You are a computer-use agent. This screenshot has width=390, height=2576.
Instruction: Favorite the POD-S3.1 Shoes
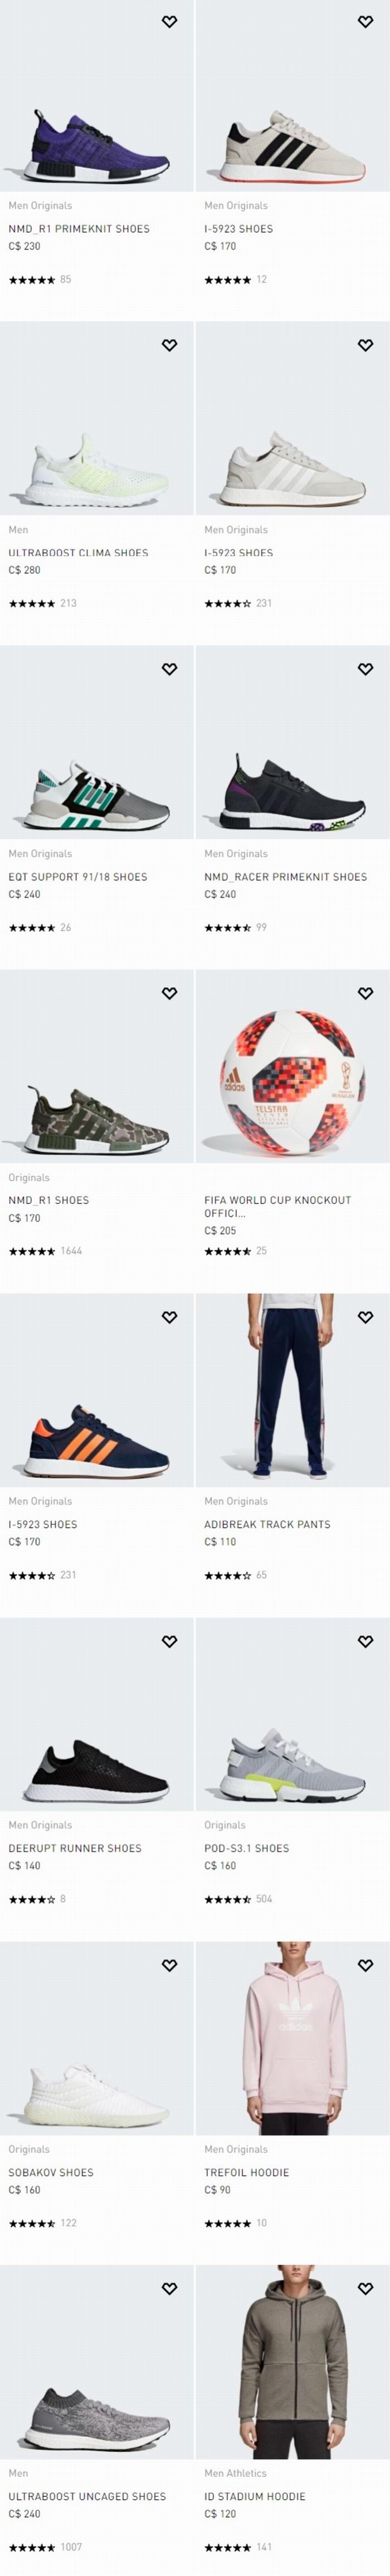[x=365, y=1641]
